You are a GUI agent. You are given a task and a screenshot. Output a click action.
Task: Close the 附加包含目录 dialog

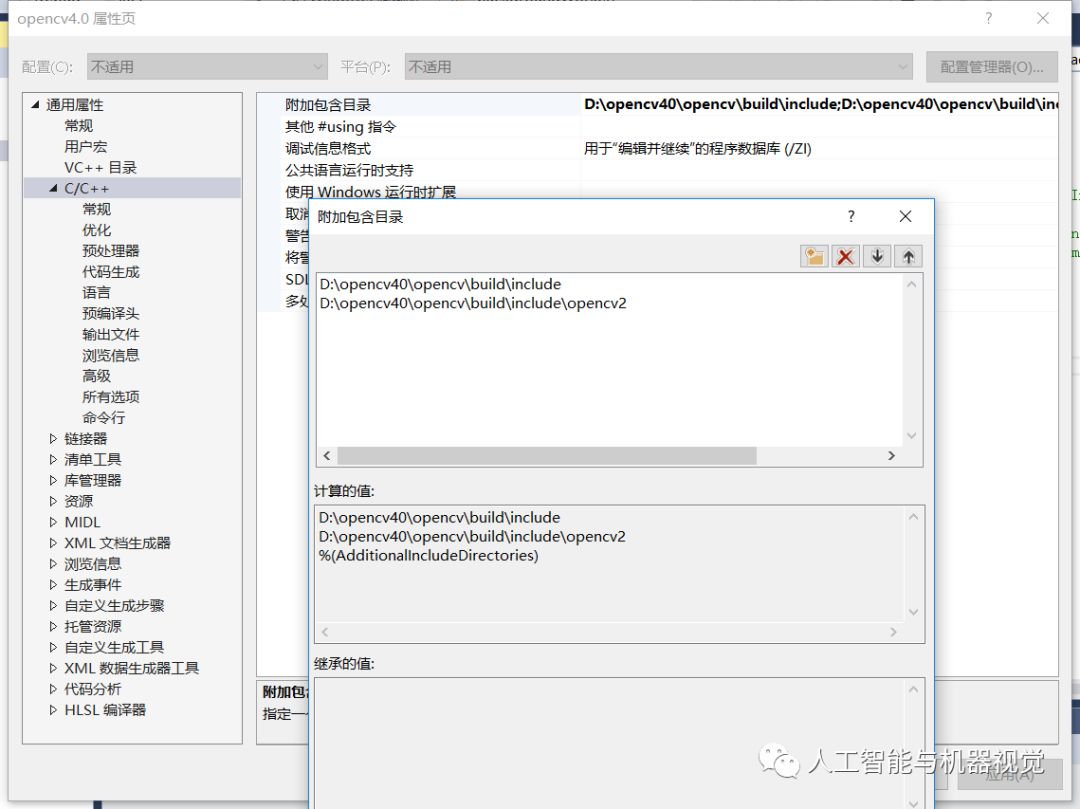tap(905, 217)
